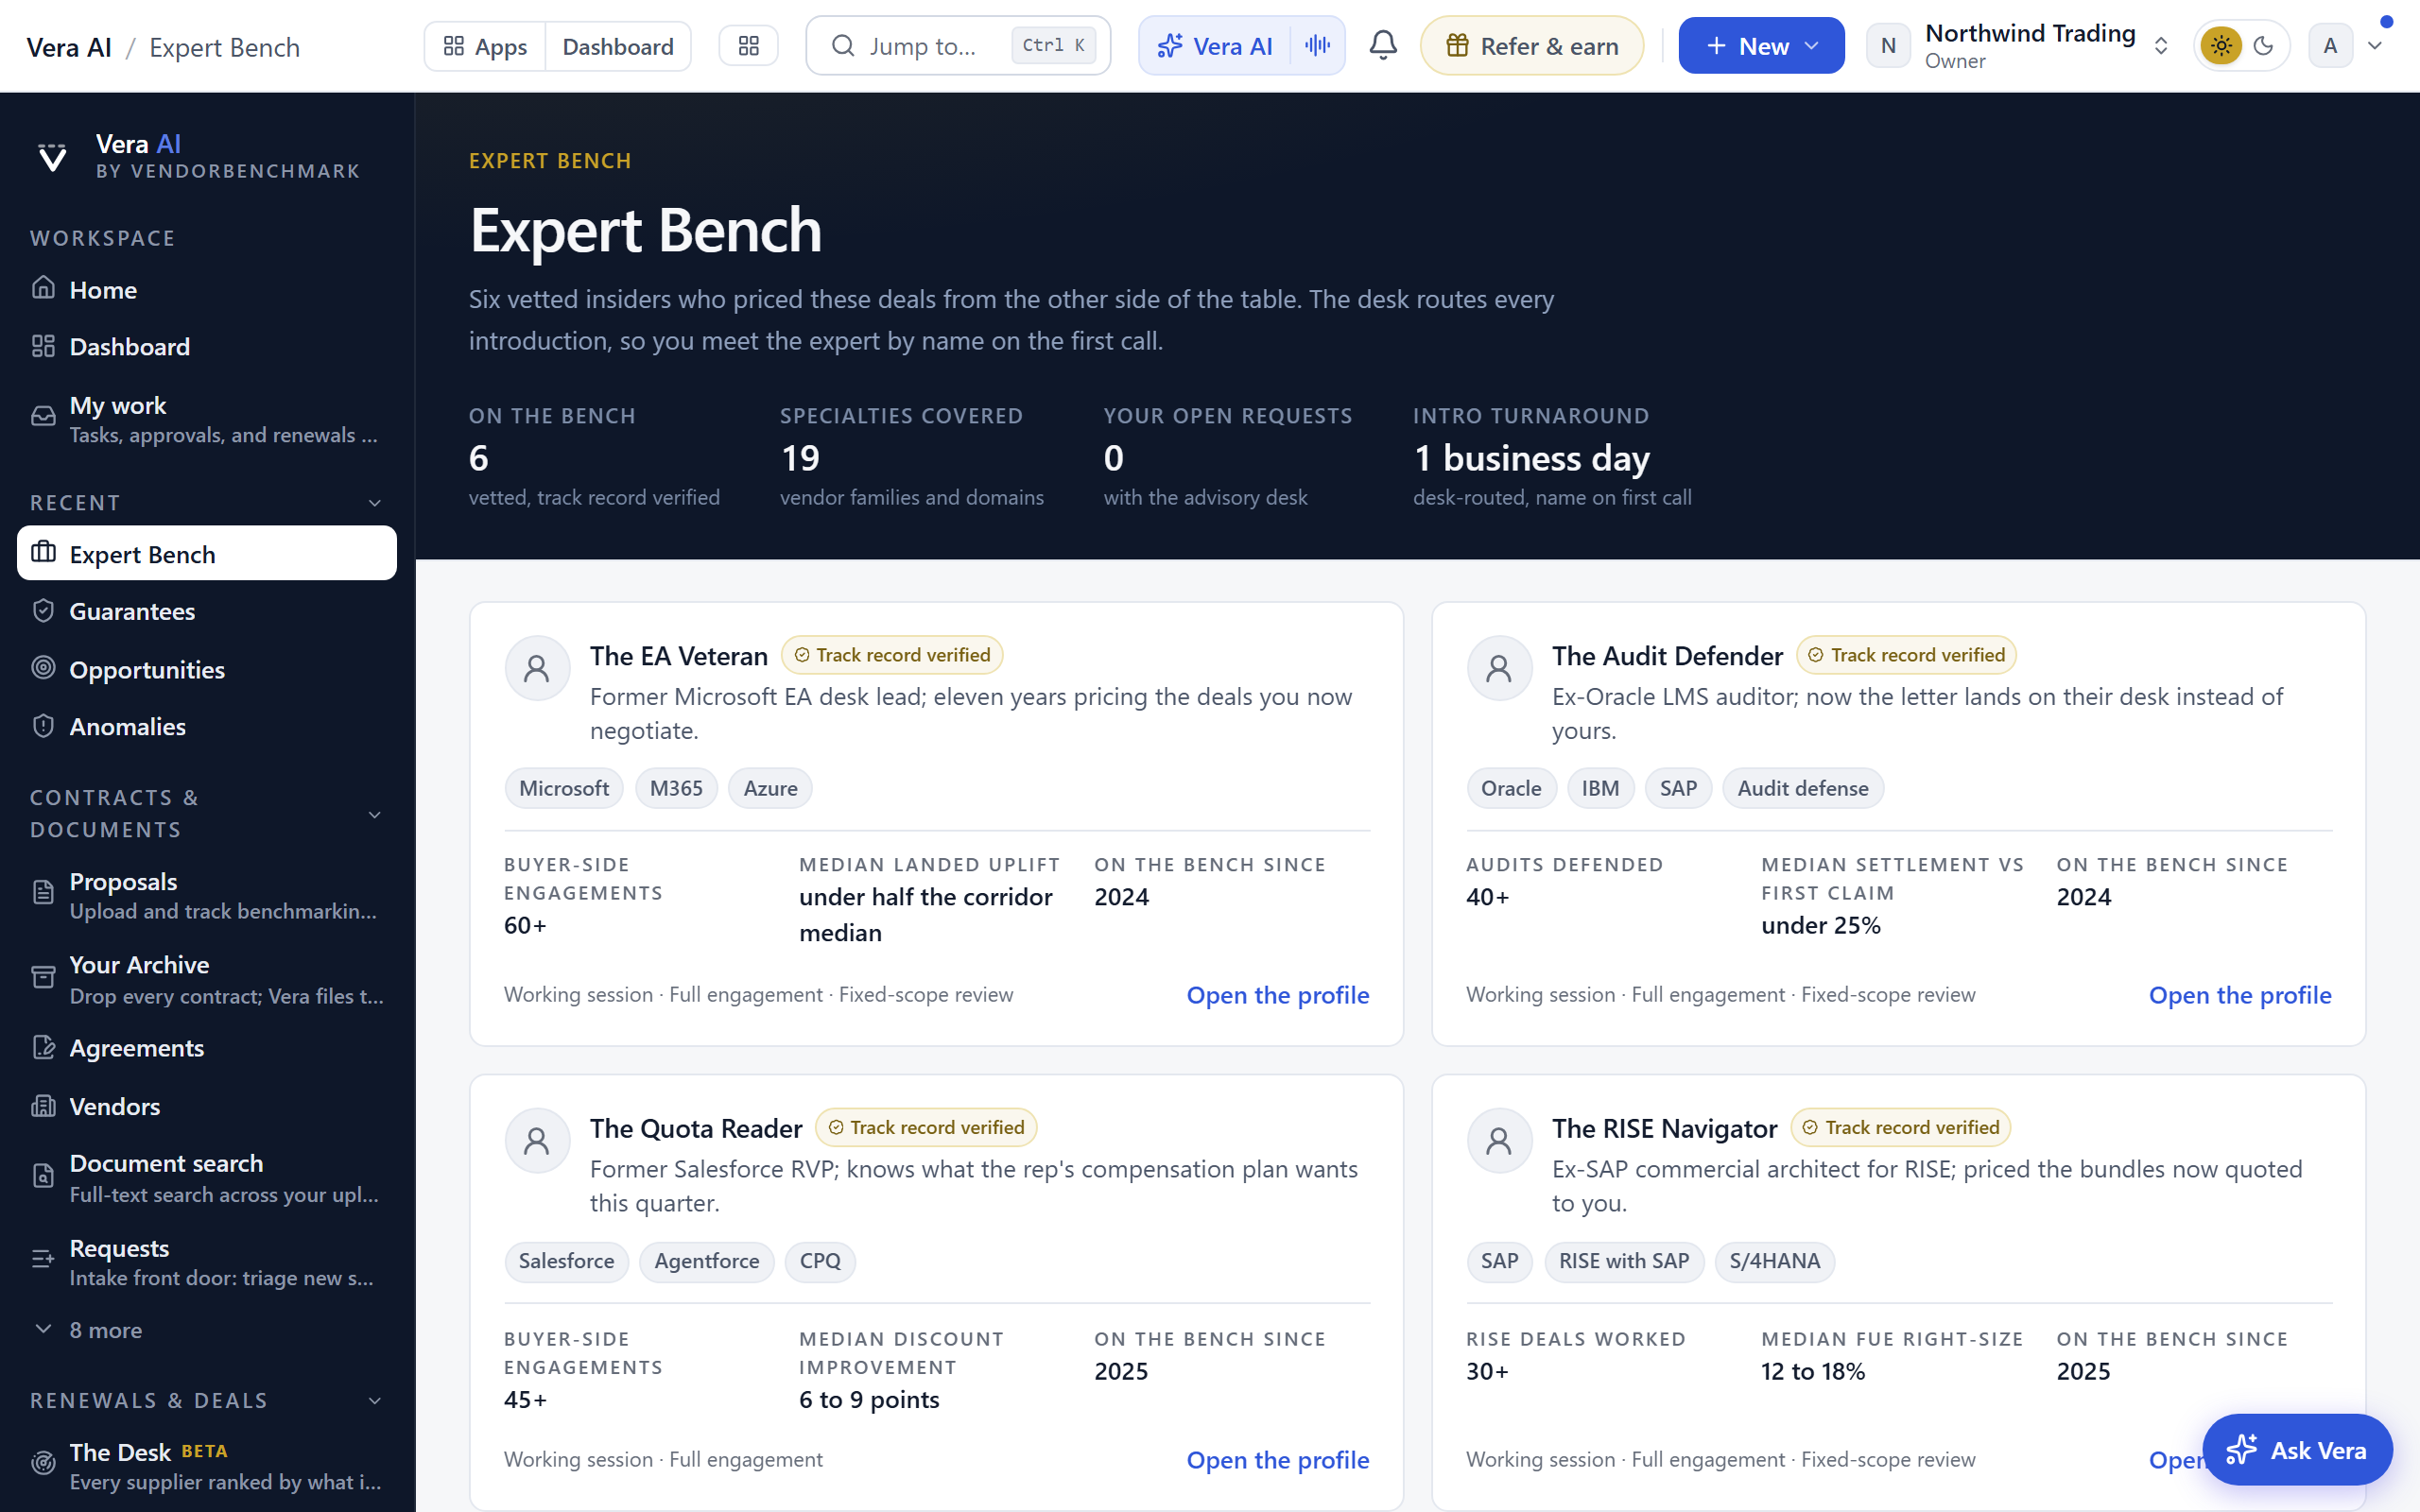Open Home from the sidebar
The image size is (2420, 1512).
207,290
